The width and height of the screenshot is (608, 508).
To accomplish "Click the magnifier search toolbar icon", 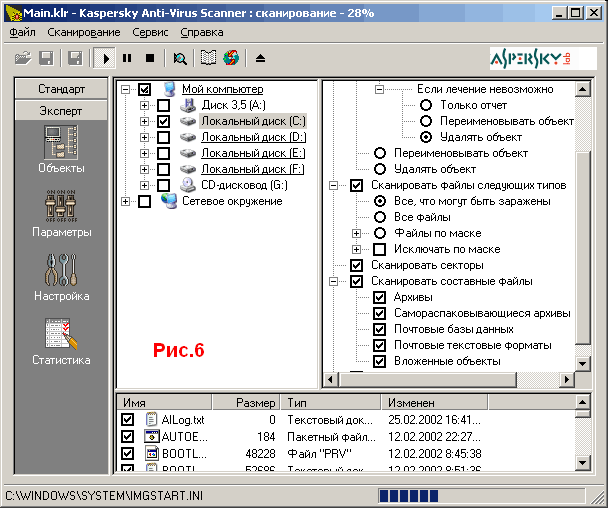I will point(180,59).
